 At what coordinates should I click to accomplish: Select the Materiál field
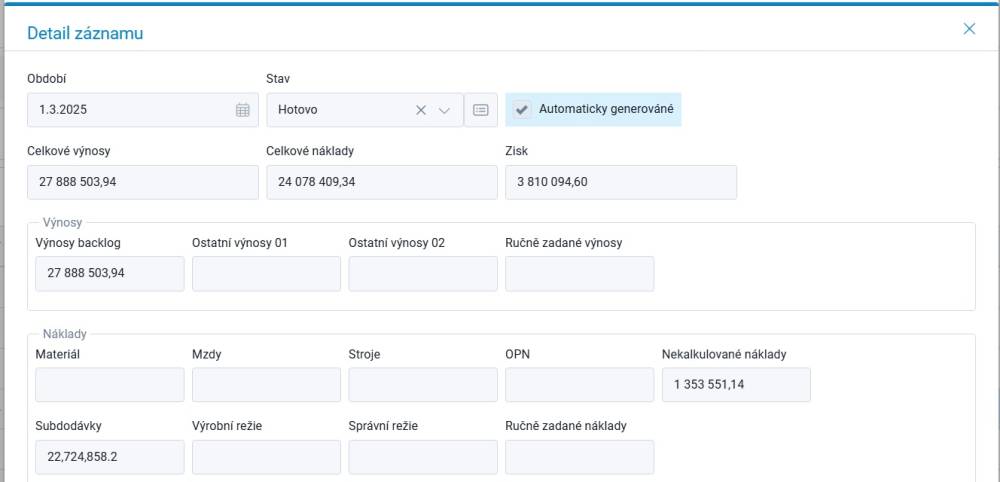110,384
